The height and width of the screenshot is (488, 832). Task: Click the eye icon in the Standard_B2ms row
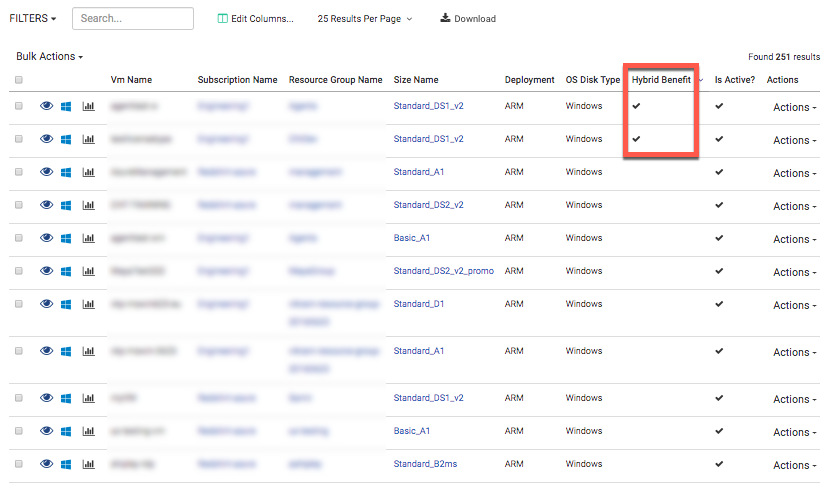(x=47, y=464)
